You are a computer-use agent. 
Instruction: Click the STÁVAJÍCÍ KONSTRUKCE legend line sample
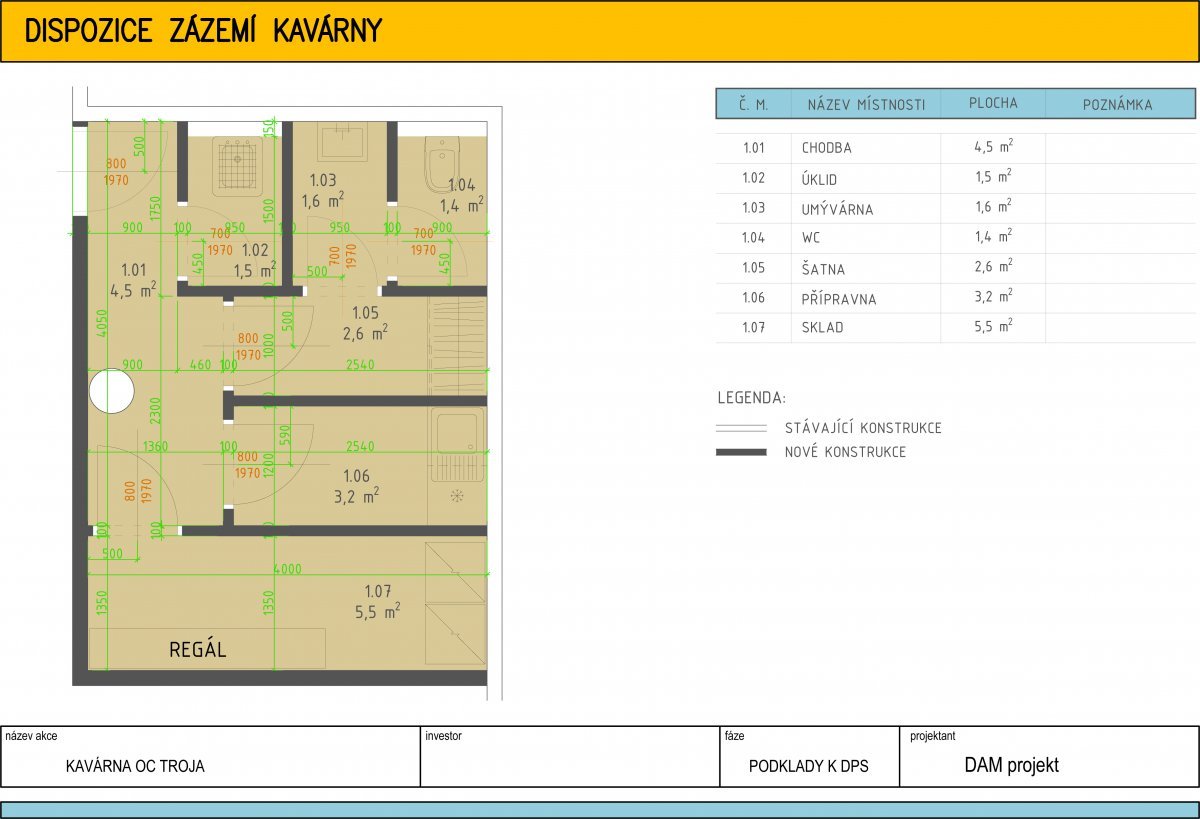[x=741, y=428]
